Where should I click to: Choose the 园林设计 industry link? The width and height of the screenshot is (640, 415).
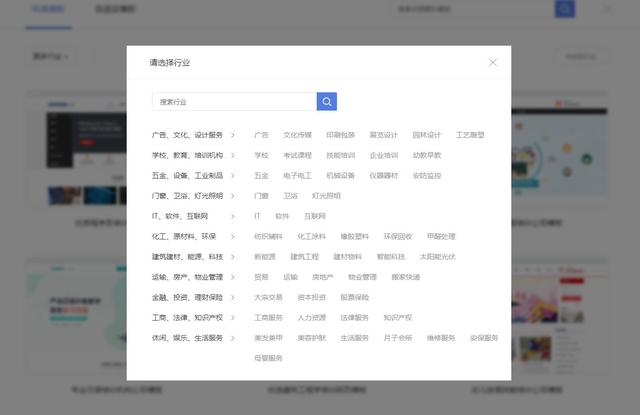coord(426,135)
